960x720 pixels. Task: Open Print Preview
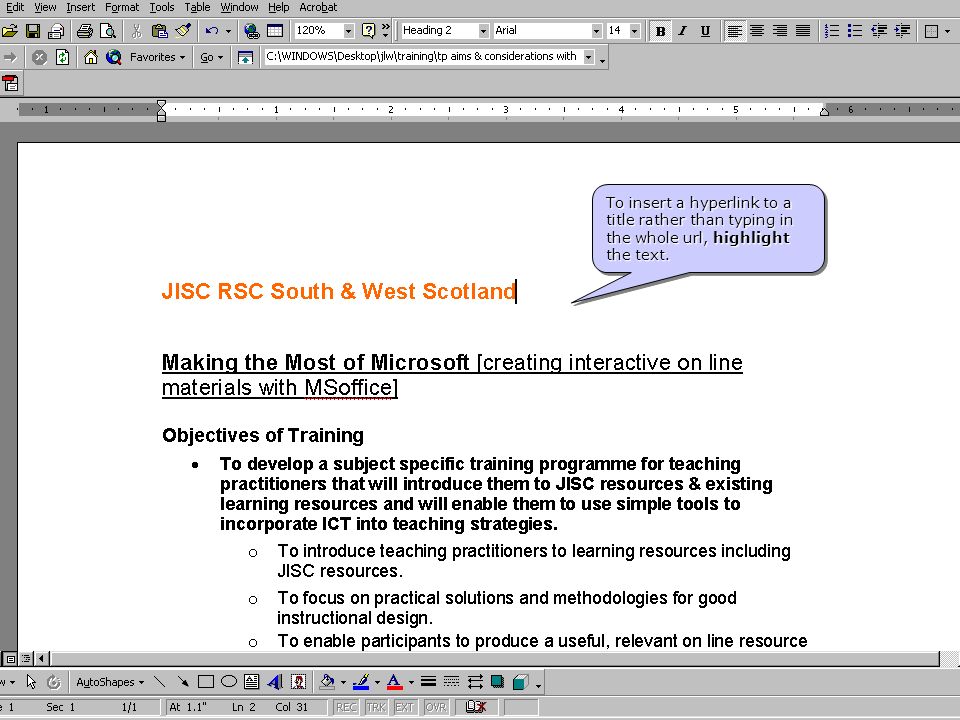(108, 31)
